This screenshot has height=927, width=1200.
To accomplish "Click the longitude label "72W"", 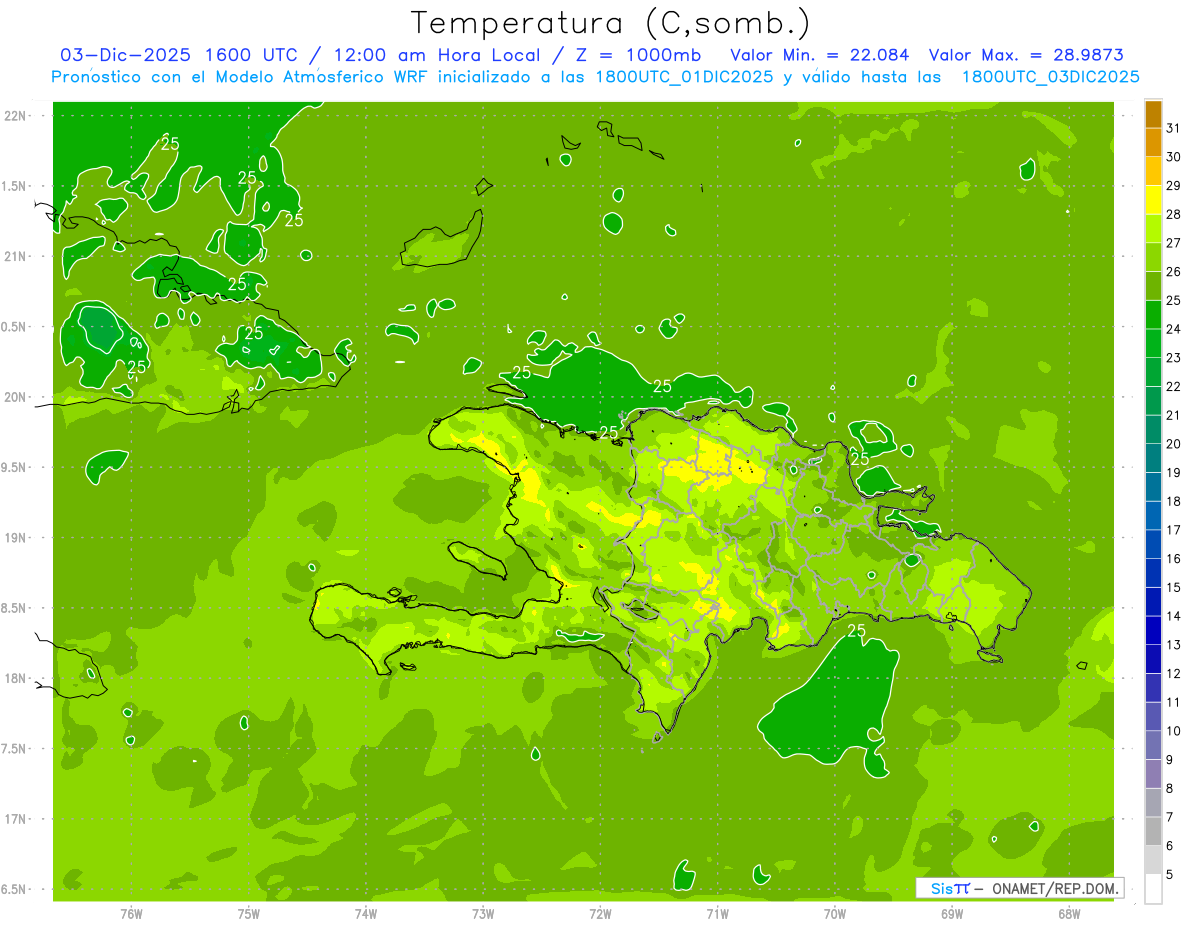I will click(600, 913).
